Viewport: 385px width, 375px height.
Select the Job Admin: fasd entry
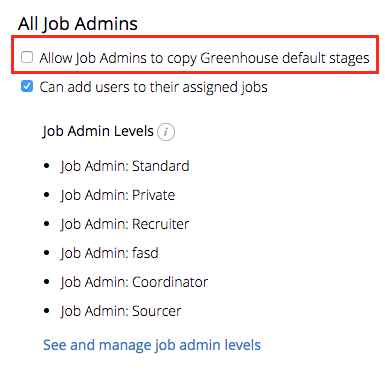point(109,253)
